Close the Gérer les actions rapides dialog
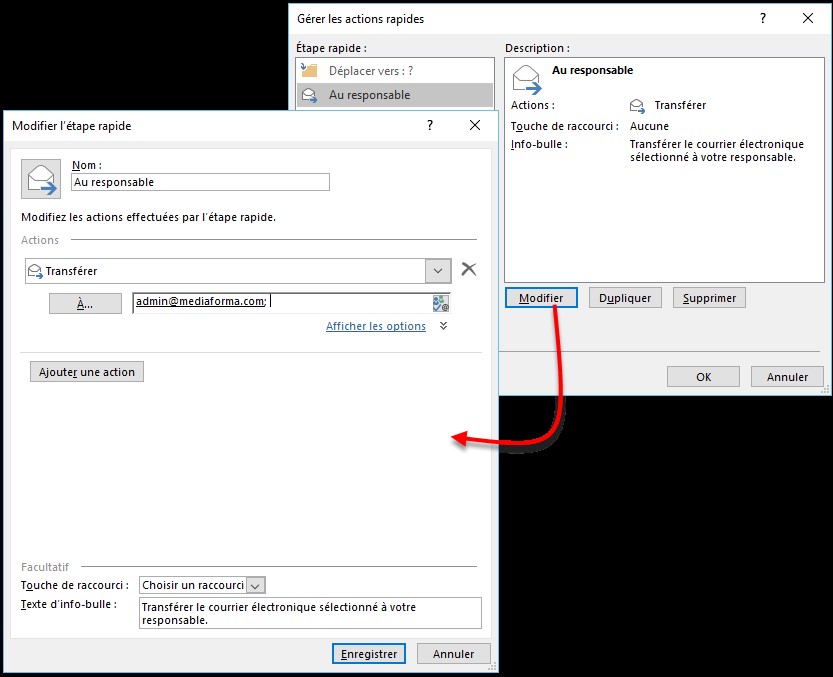The image size is (833, 677). tap(808, 18)
